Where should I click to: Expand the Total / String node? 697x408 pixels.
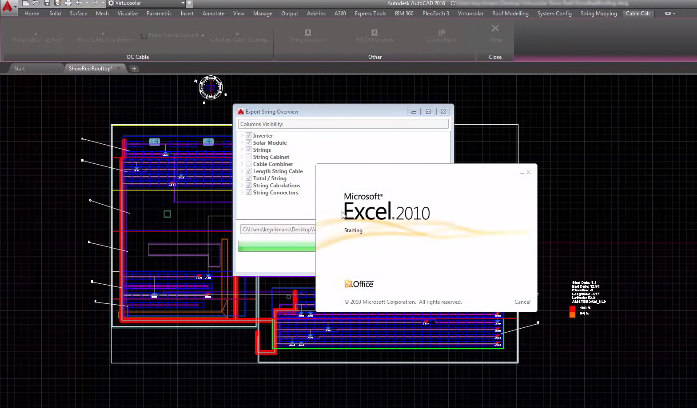click(x=242, y=178)
